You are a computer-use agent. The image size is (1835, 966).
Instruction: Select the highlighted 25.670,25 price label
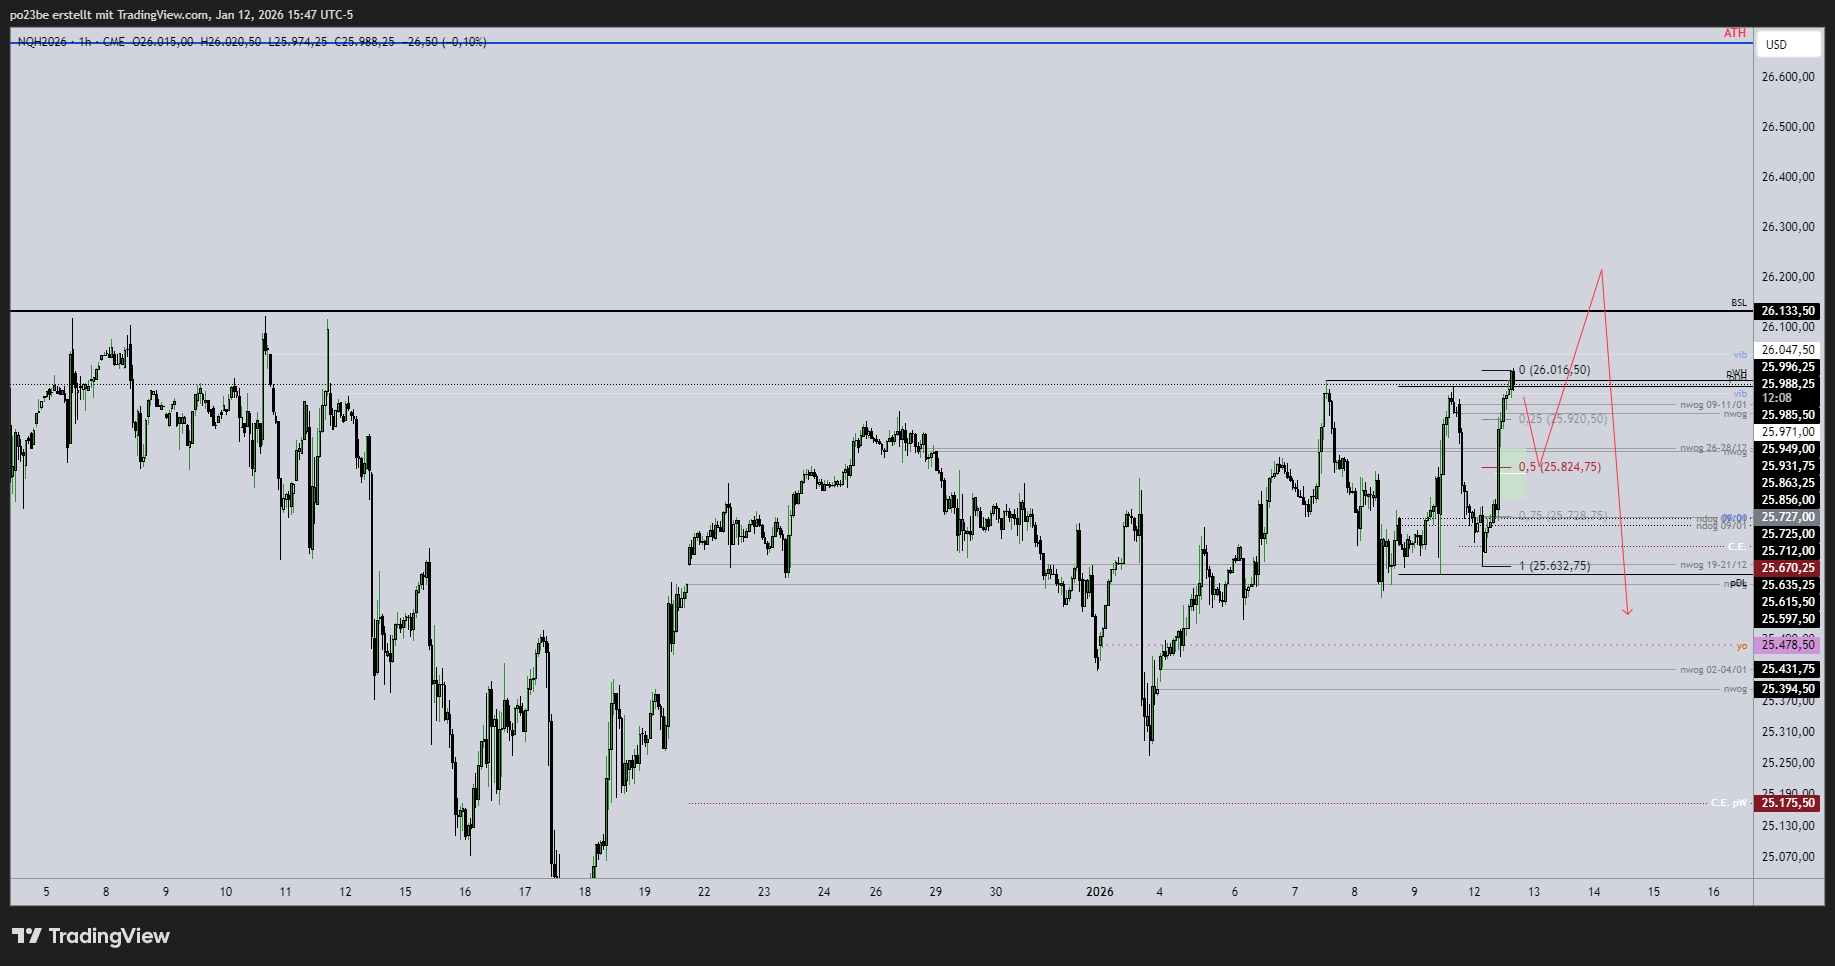(1789, 567)
